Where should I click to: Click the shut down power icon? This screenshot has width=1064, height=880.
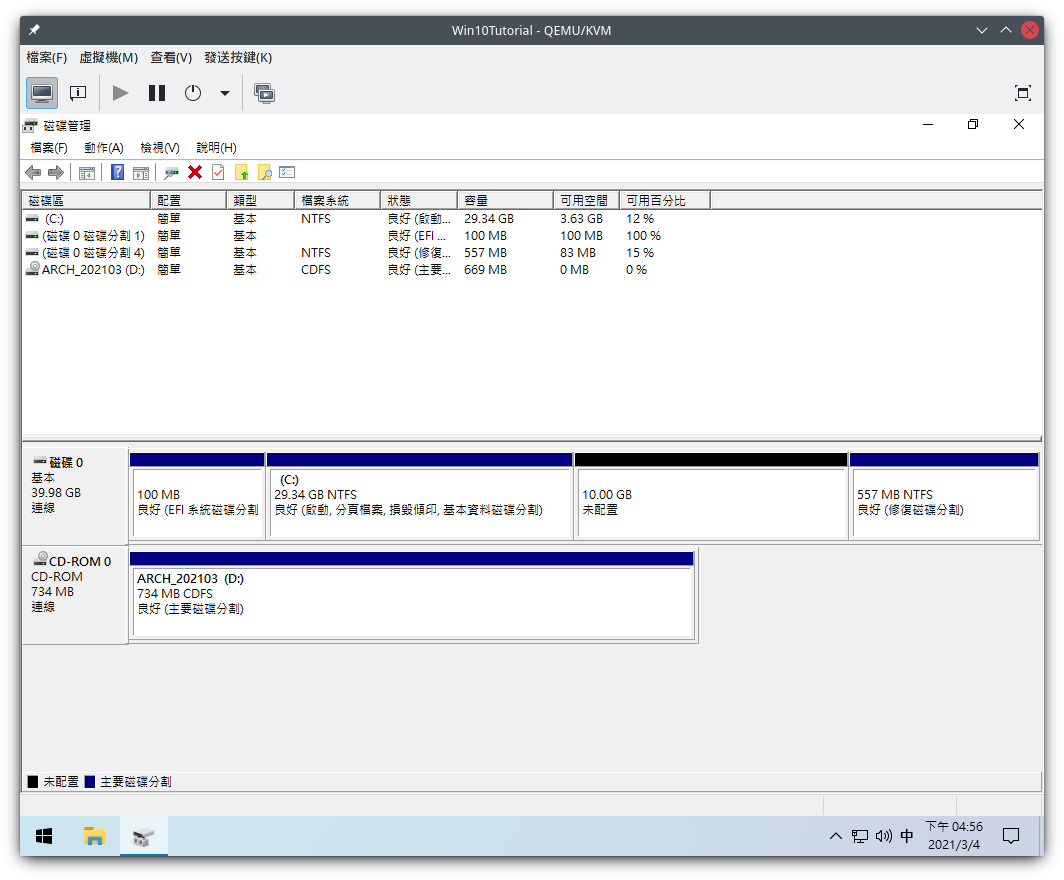[193, 93]
